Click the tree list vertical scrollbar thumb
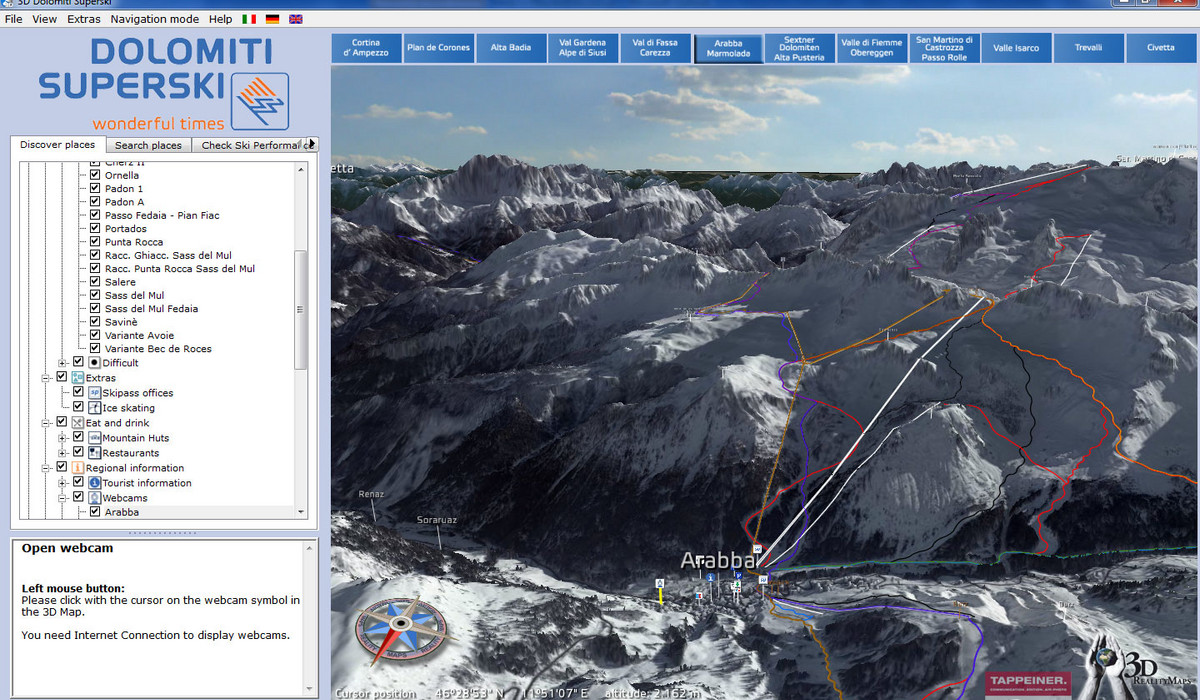Screen dimensions: 1200x700 tap(300, 310)
